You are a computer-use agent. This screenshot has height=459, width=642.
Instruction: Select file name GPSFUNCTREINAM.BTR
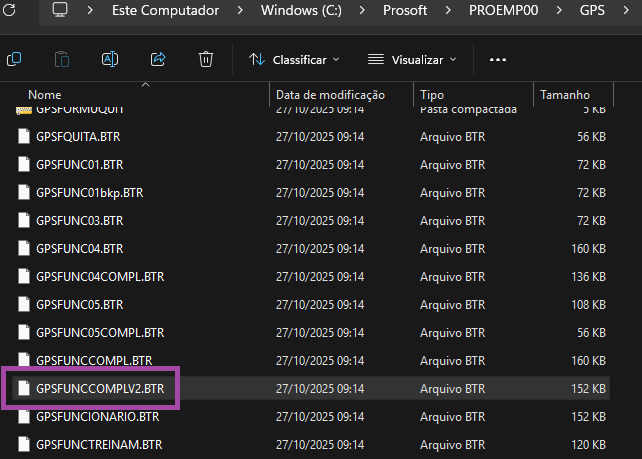[99, 444]
